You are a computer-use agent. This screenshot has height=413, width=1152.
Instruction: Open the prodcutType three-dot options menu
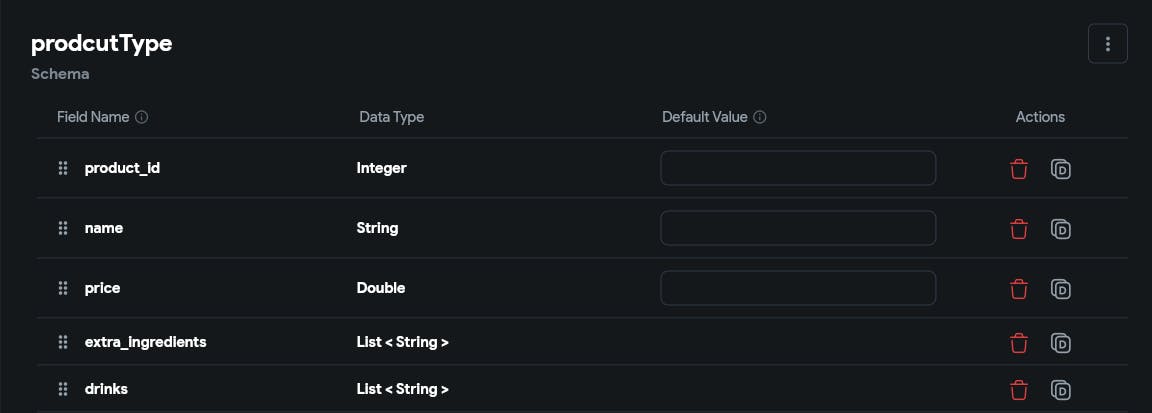tap(1107, 44)
